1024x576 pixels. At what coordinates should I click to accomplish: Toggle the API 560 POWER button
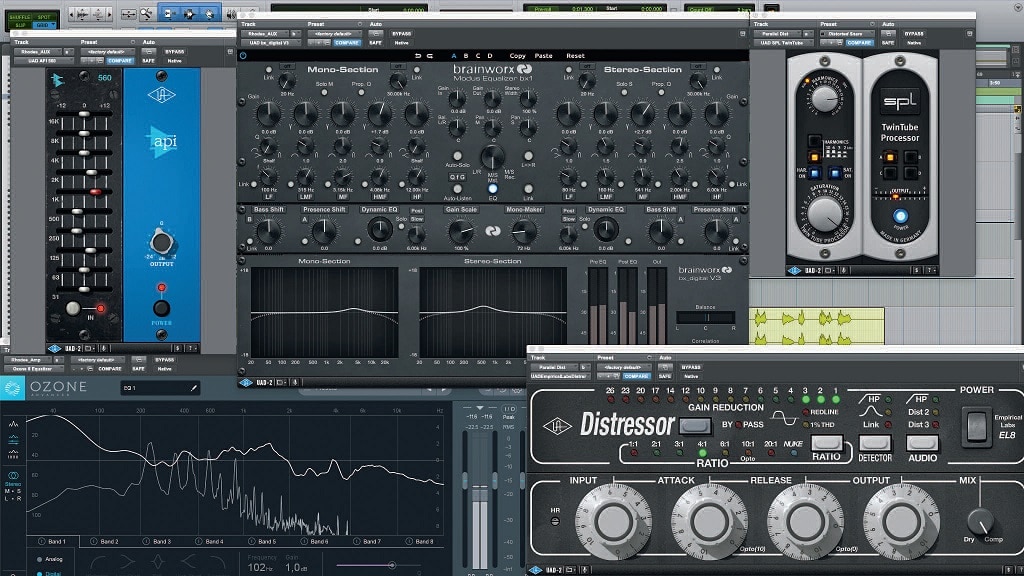[161, 308]
